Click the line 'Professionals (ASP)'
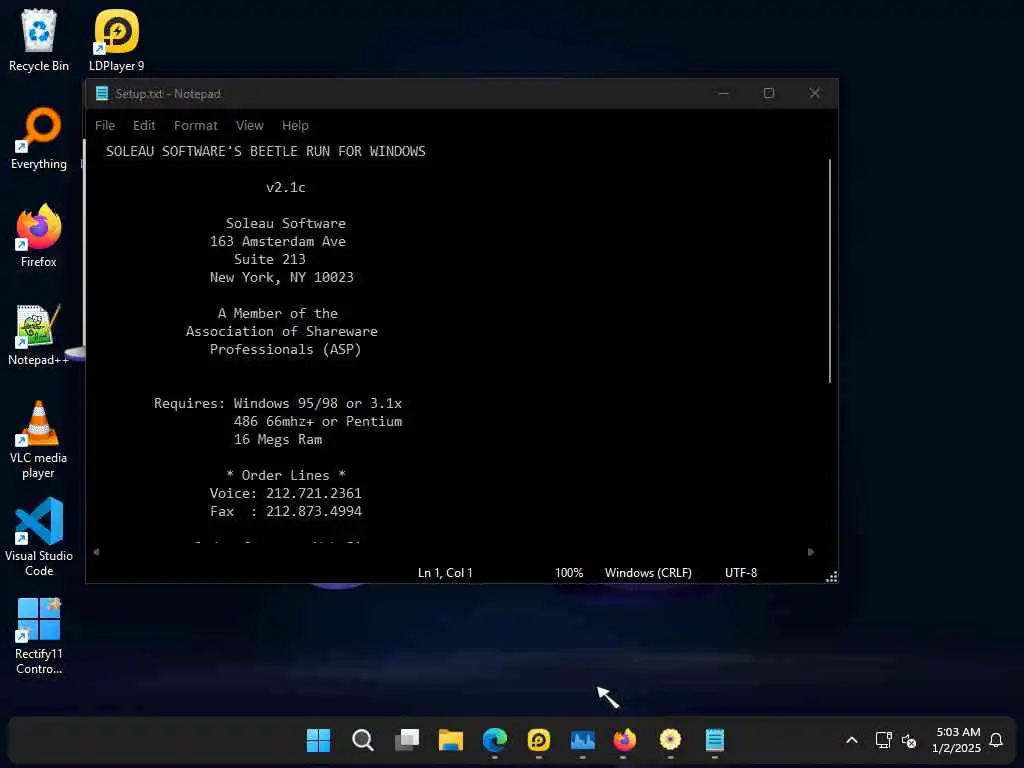Screen dimensions: 1024x768 tap(285, 349)
